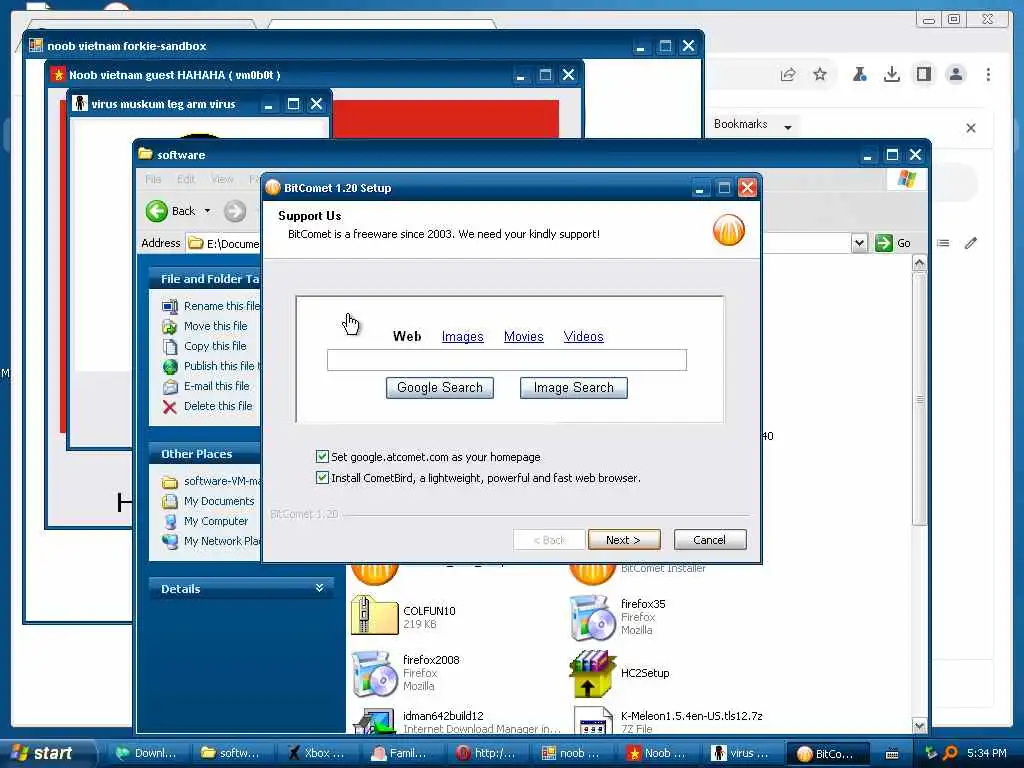1024x768 pixels.
Task: Collapse the Details panel expander
Action: (319, 588)
